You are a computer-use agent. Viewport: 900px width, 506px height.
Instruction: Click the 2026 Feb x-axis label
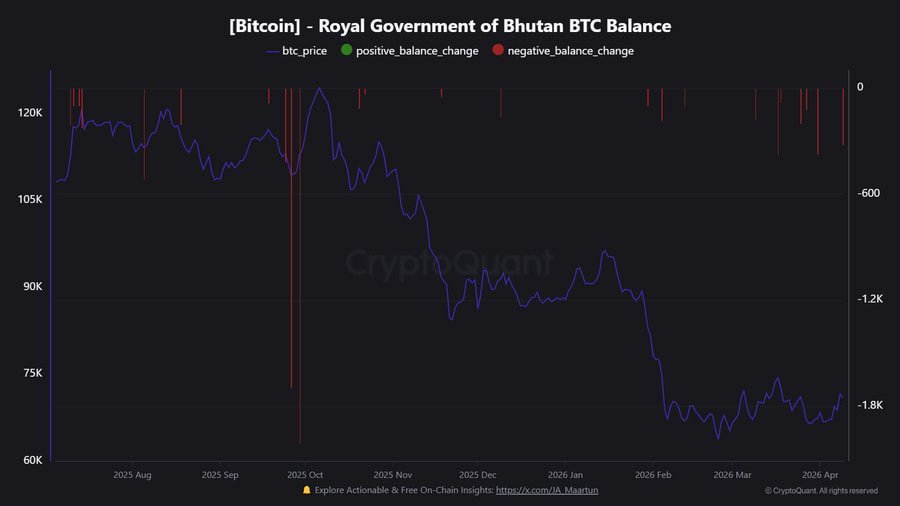pos(652,475)
